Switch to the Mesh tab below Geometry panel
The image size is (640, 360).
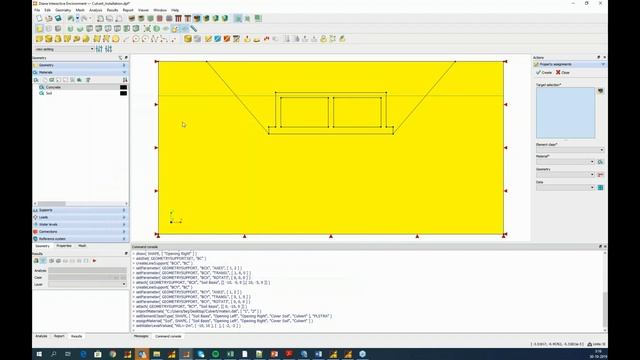point(82,246)
